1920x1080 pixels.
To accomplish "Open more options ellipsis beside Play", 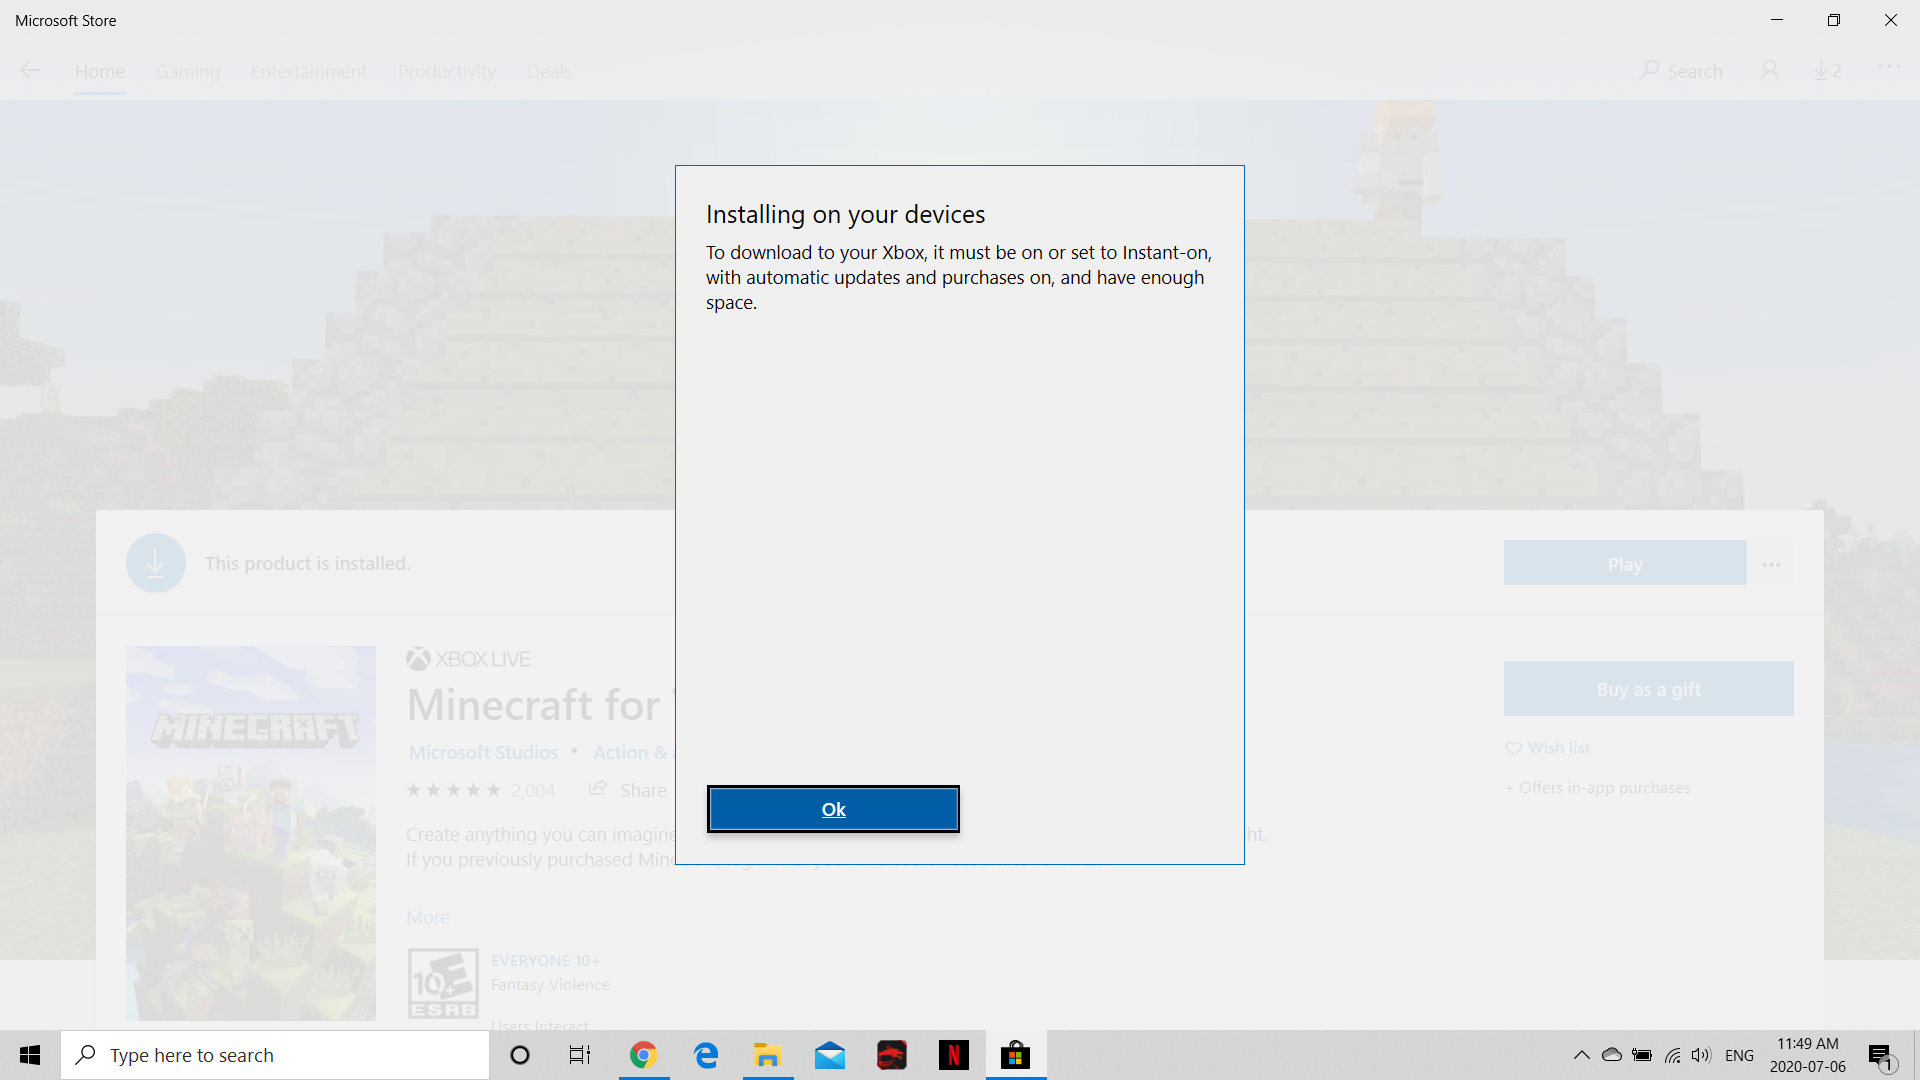I will (x=1772, y=565).
